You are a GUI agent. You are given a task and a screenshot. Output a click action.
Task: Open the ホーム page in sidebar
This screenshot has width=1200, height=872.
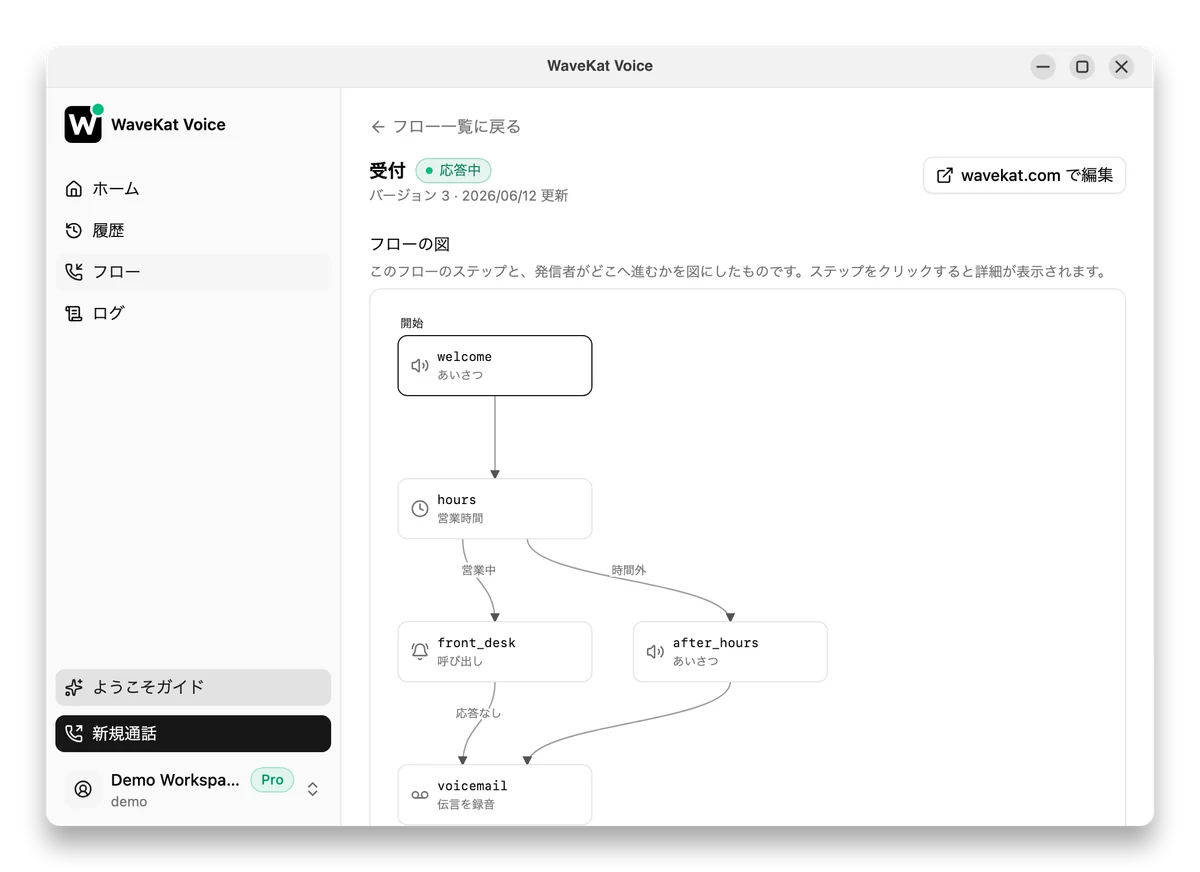point(193,189)
